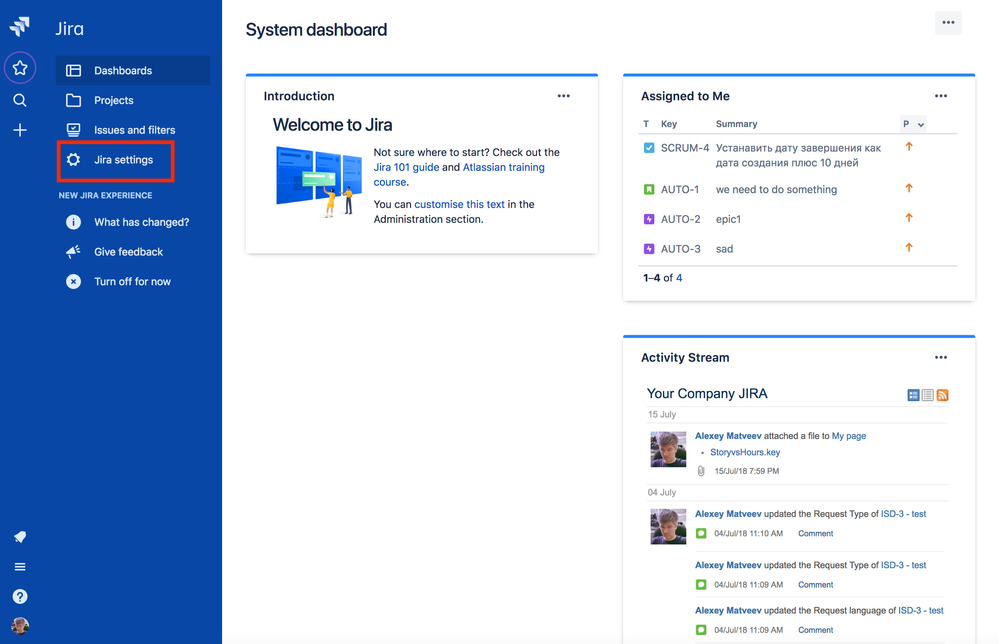The image size is (999, 644).
Task: Open the help question mark icon
Action: [x=20, y=596]
